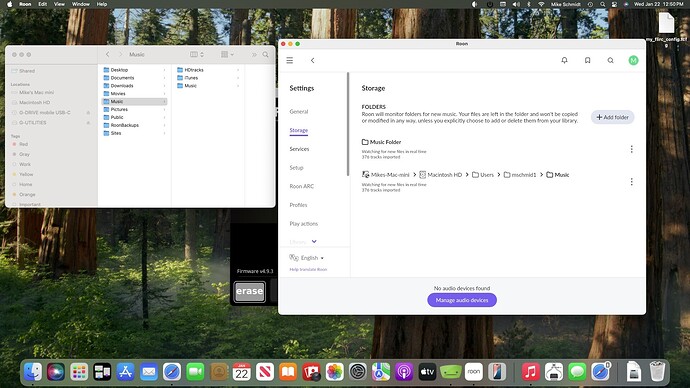Expand the HDtracks folder in Finder

point(238,70)
